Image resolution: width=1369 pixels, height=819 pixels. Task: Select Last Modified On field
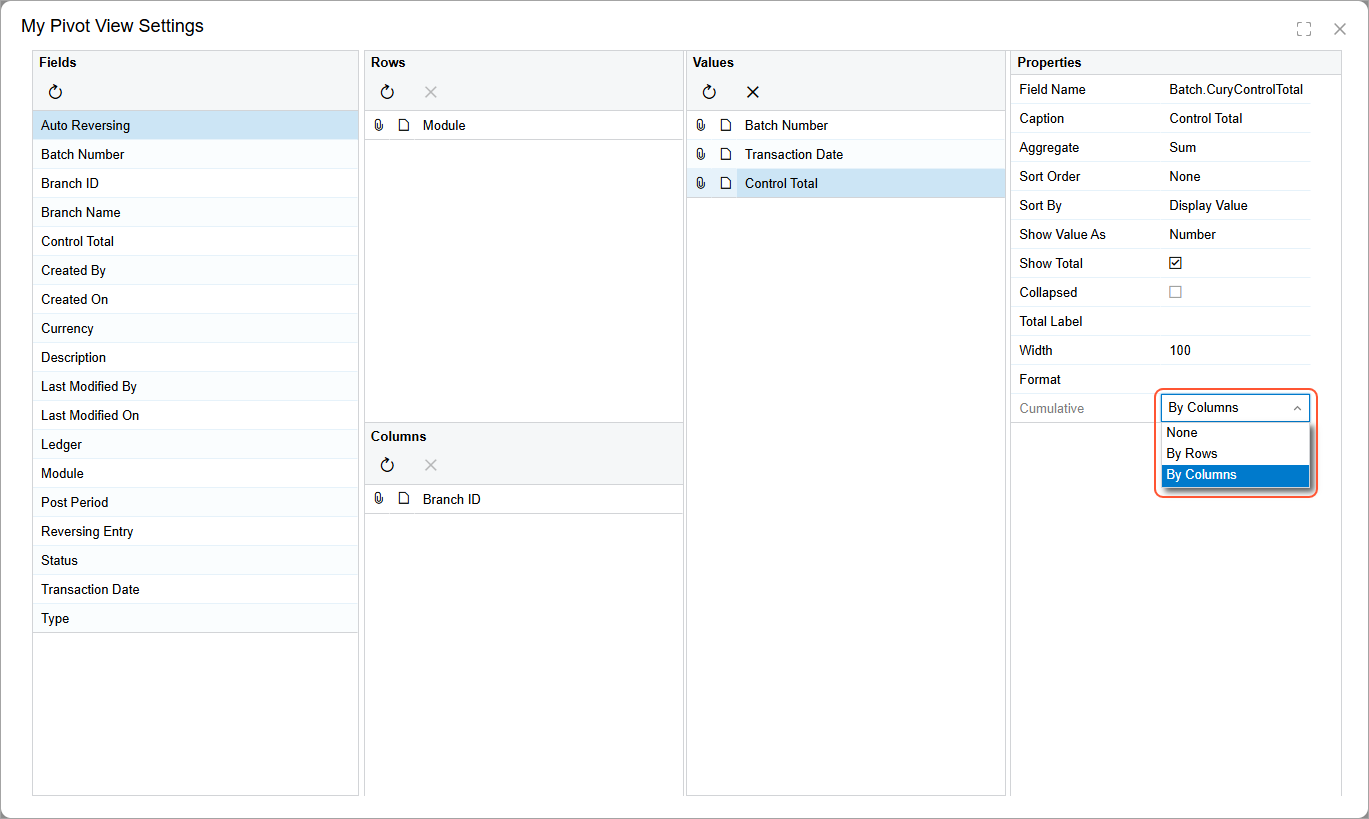pos(195,415)
